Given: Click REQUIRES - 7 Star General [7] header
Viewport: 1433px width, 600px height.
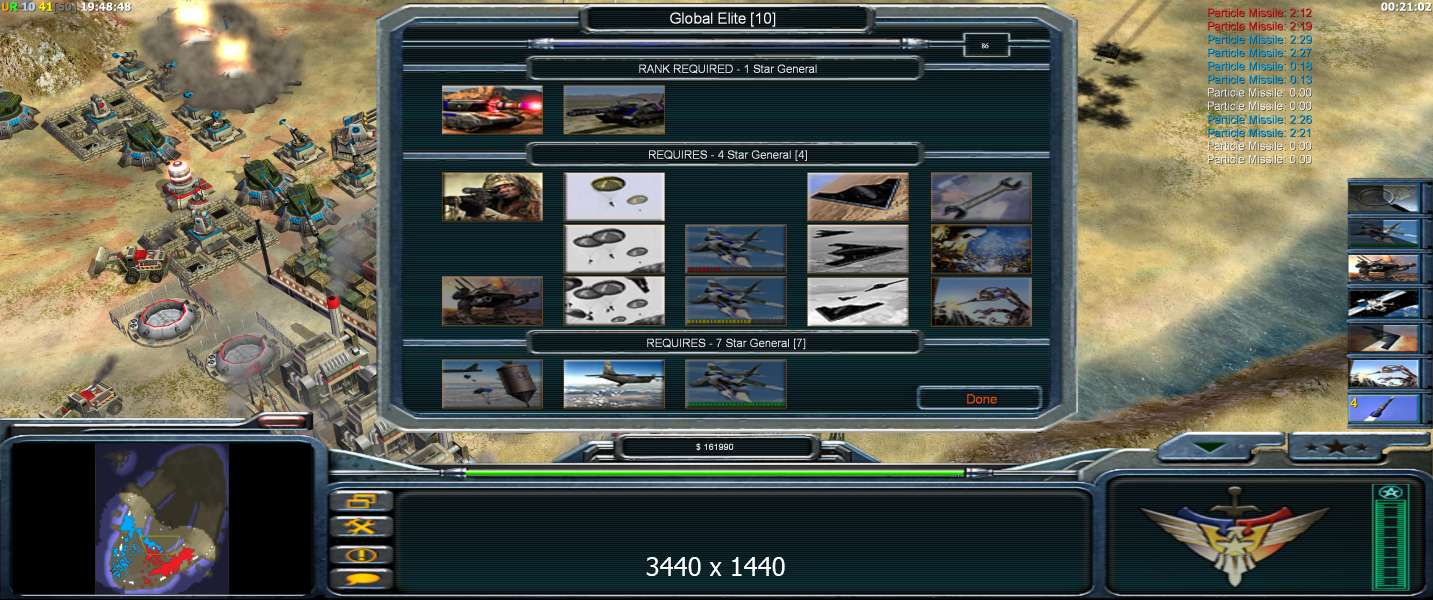Looking at the screenshot, I should click(726, 343).
